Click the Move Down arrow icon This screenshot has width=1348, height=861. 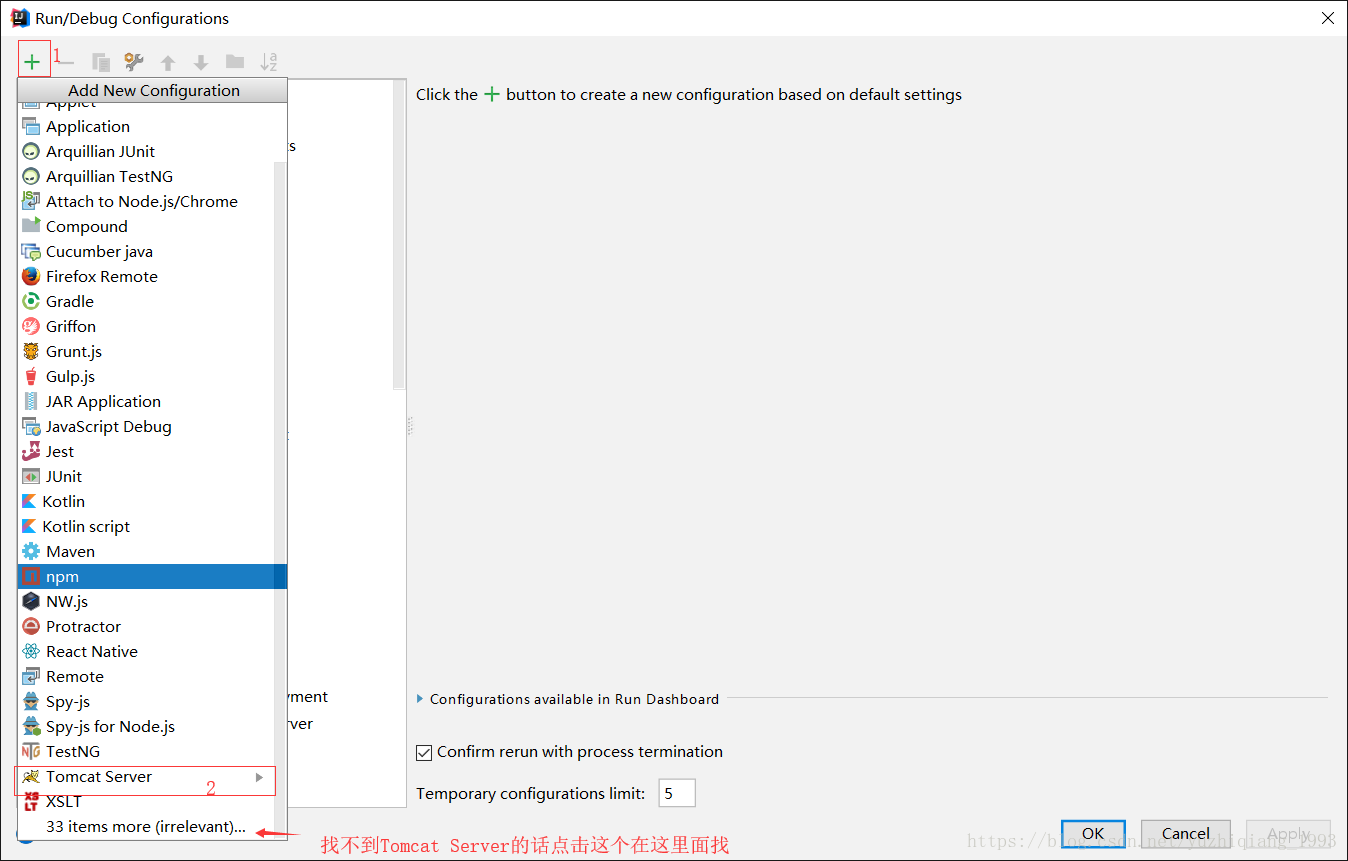(x=201, y=62)
